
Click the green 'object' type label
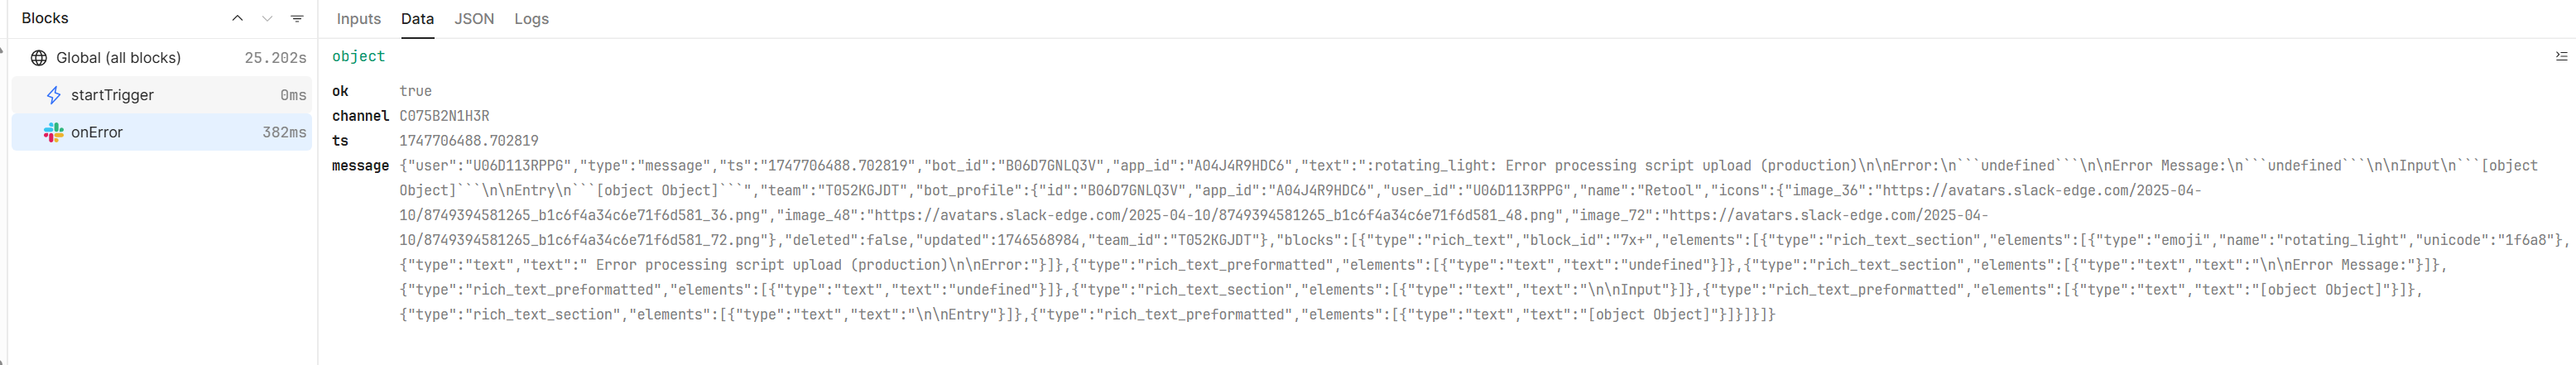click(x=358, y=57)
